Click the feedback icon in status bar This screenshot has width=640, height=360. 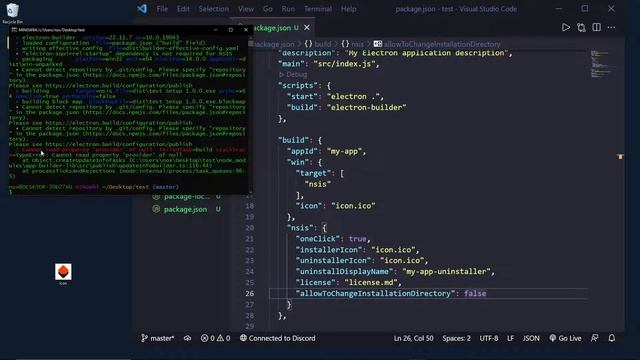point(594,338)
